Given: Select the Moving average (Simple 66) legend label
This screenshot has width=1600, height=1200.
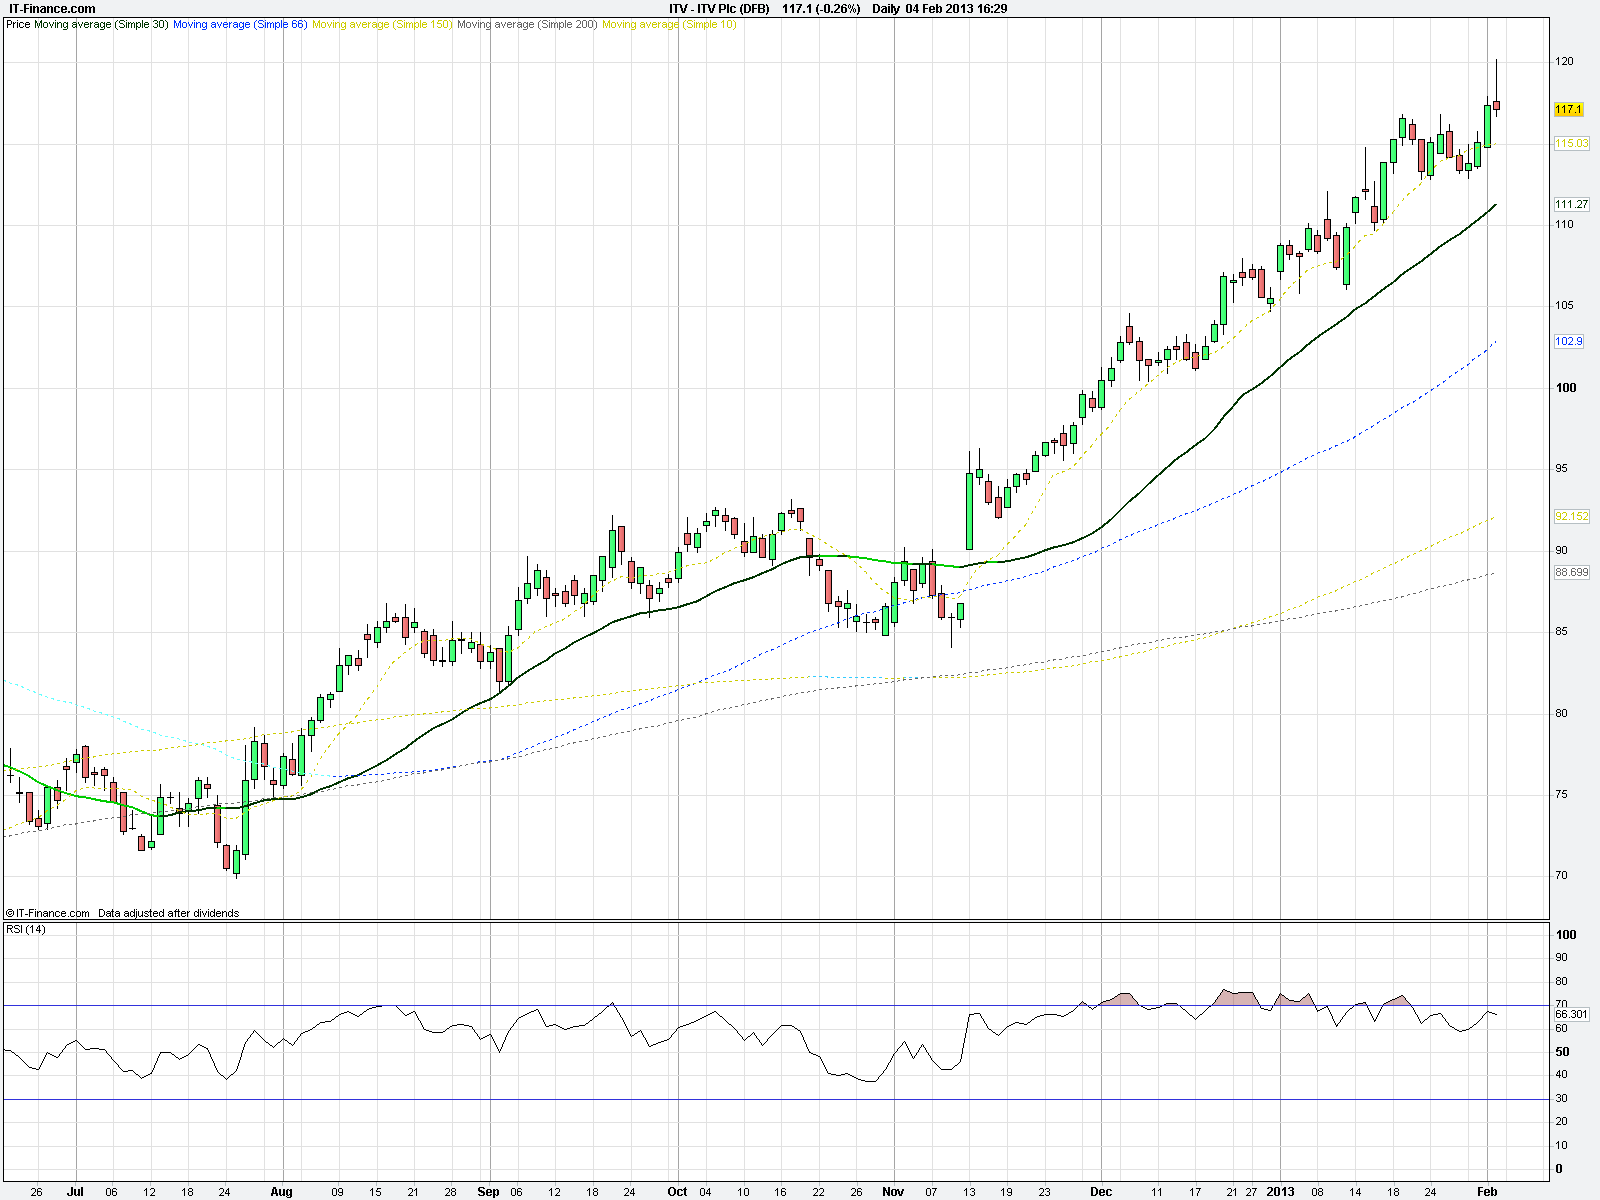Looking at the screenshot, I should (x=240, y=24).
